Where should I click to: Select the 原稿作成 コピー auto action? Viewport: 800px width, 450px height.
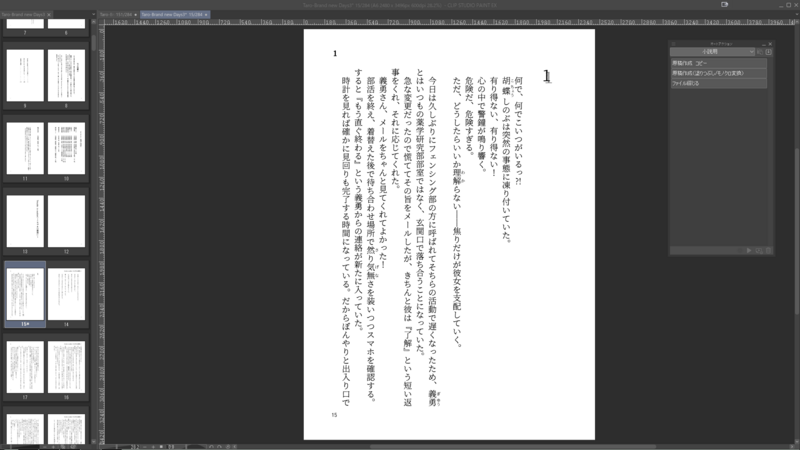[x=718, y=63]
